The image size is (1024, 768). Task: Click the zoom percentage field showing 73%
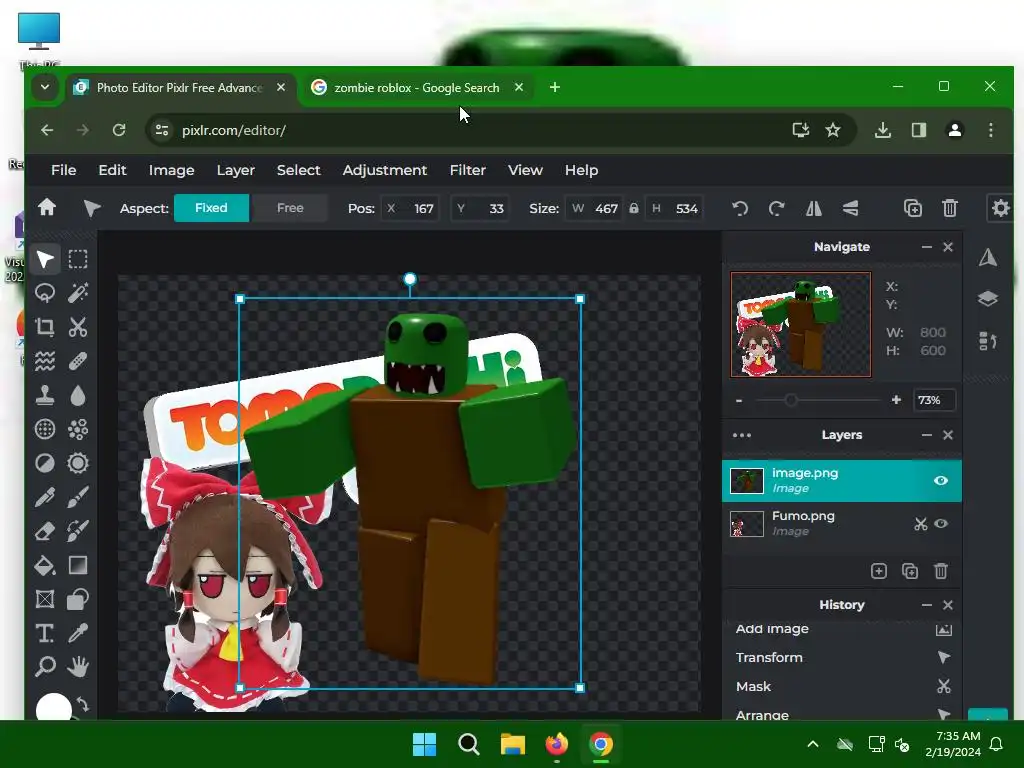934,400
